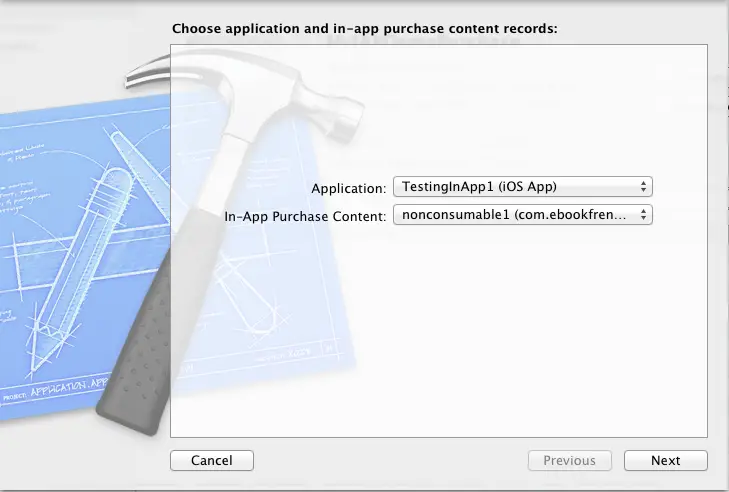Click the disabled Previous button
729x492 pixels.
[569, 461]
